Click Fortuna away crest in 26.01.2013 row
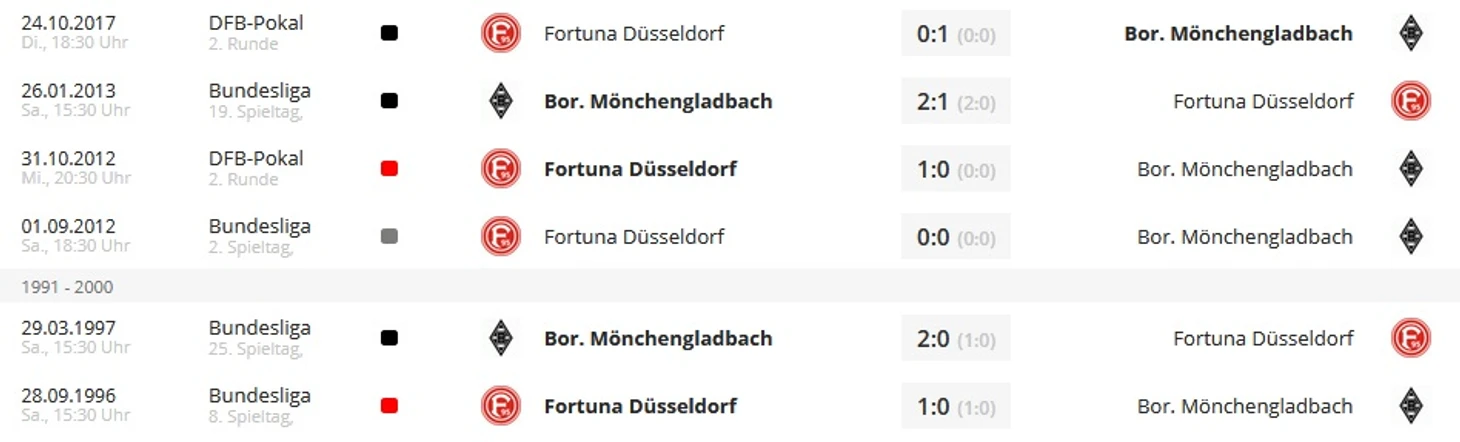 point(1410,101)
